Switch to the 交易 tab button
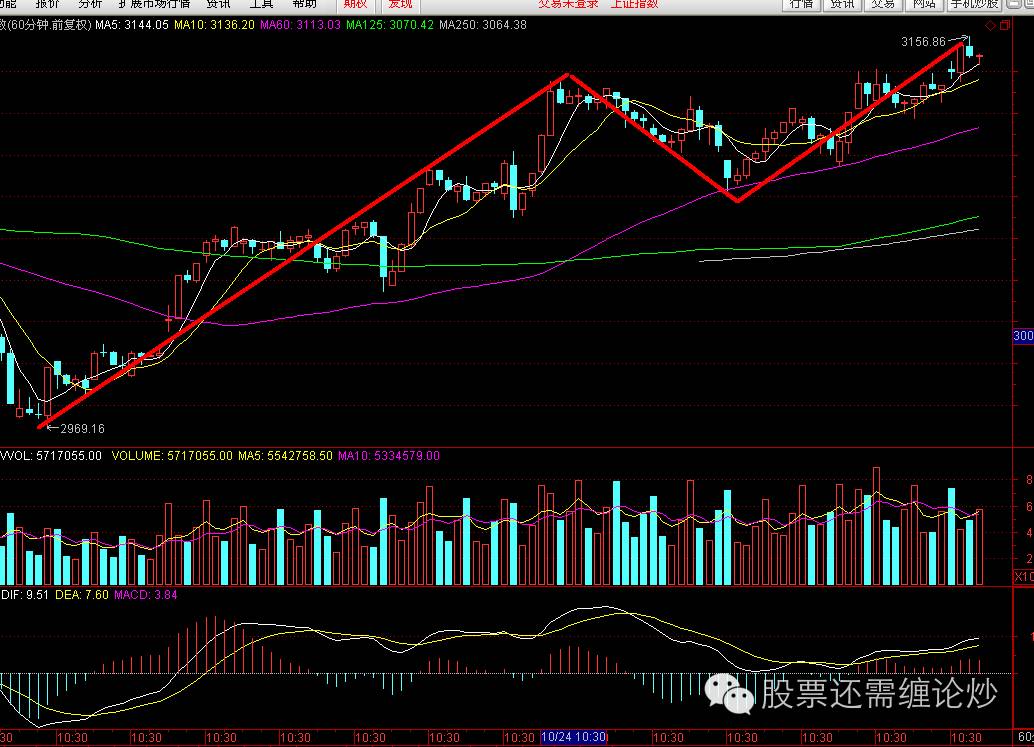 click(883, 5)
